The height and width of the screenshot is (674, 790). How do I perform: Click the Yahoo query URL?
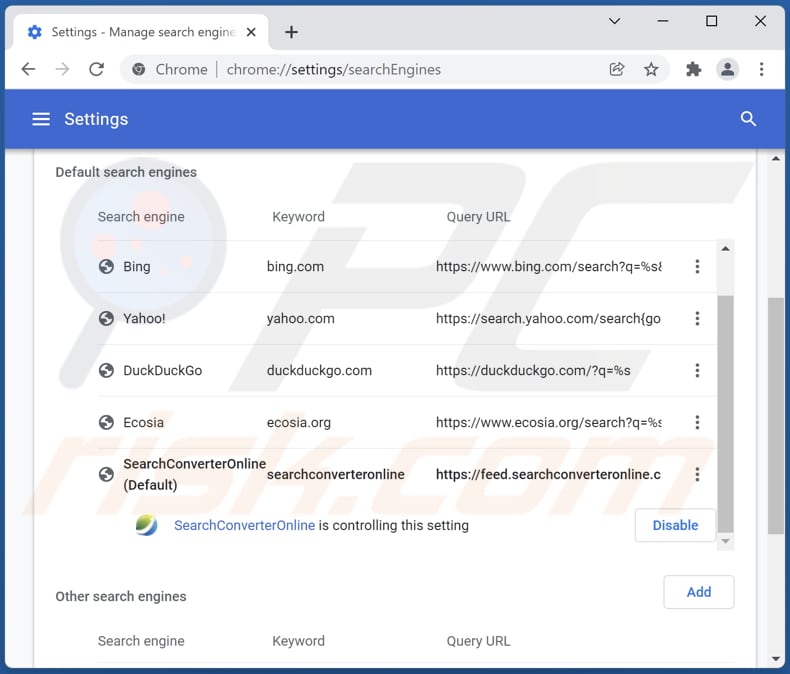[548, 318]
